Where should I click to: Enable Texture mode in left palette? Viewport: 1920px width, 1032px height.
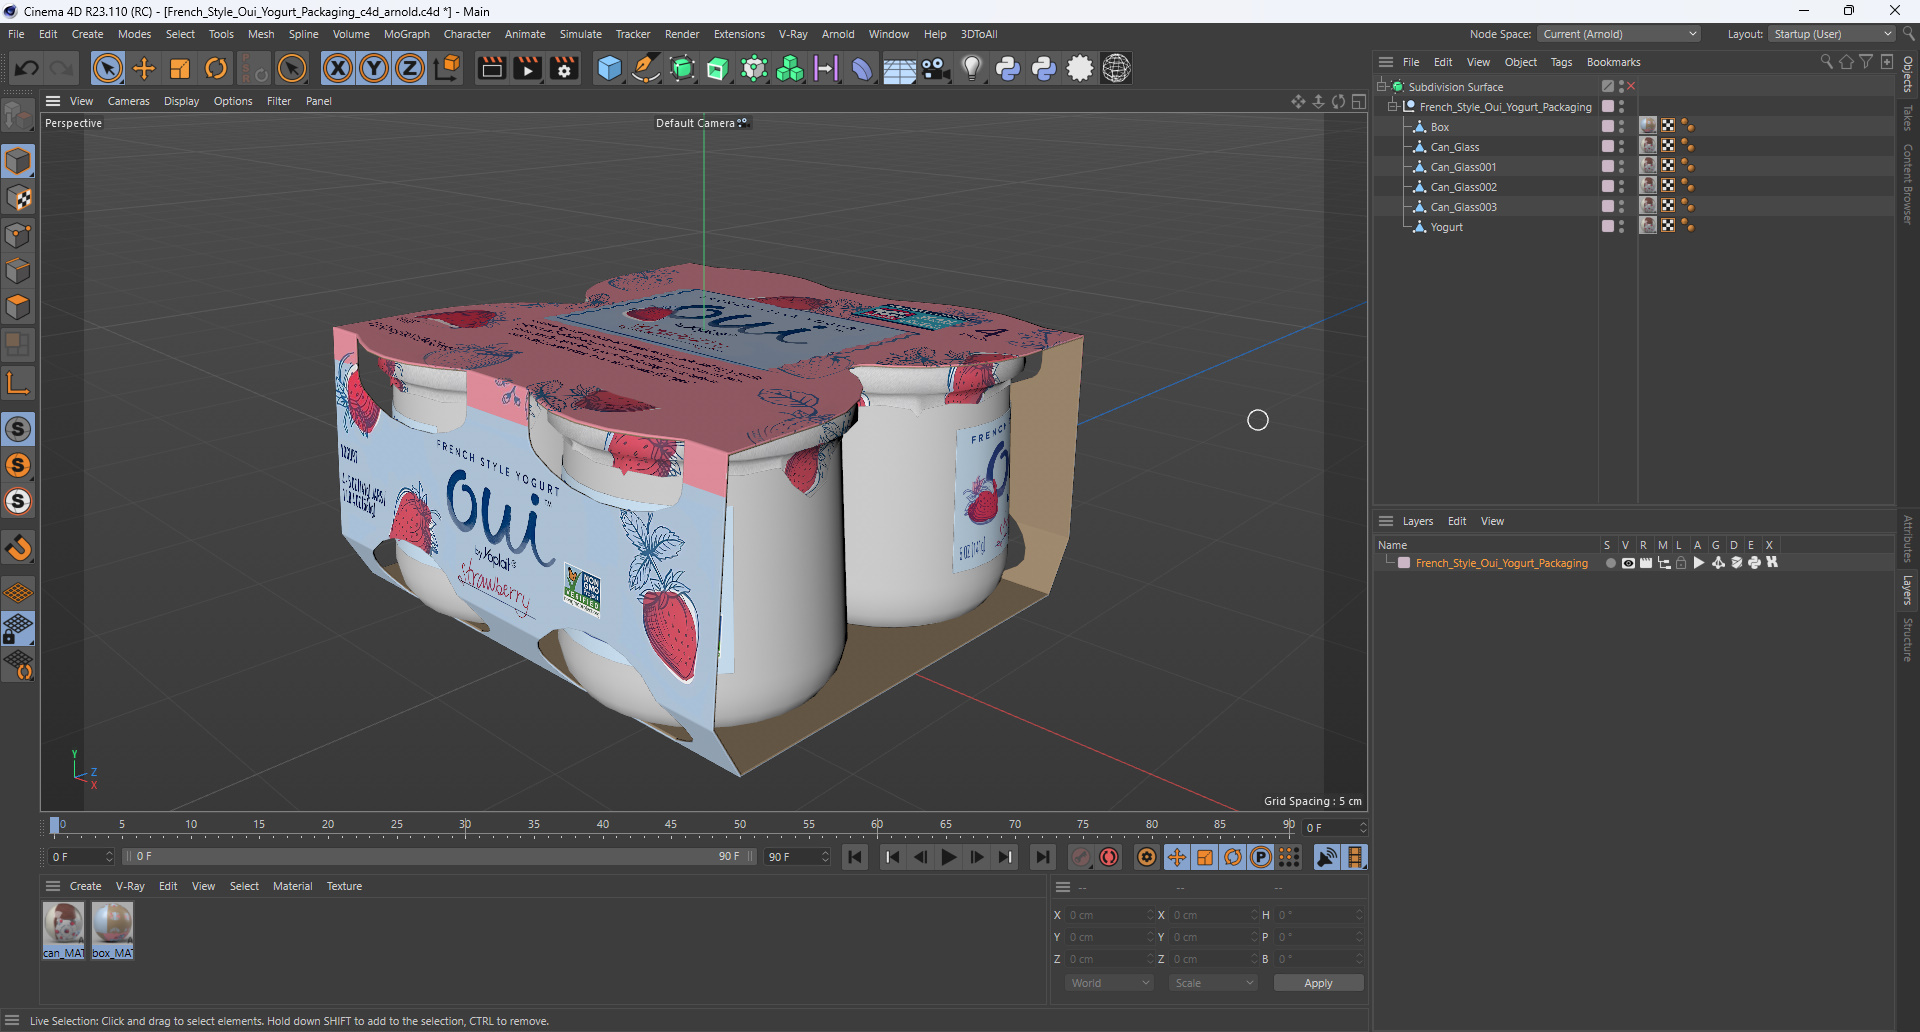[x=18, y=198]
